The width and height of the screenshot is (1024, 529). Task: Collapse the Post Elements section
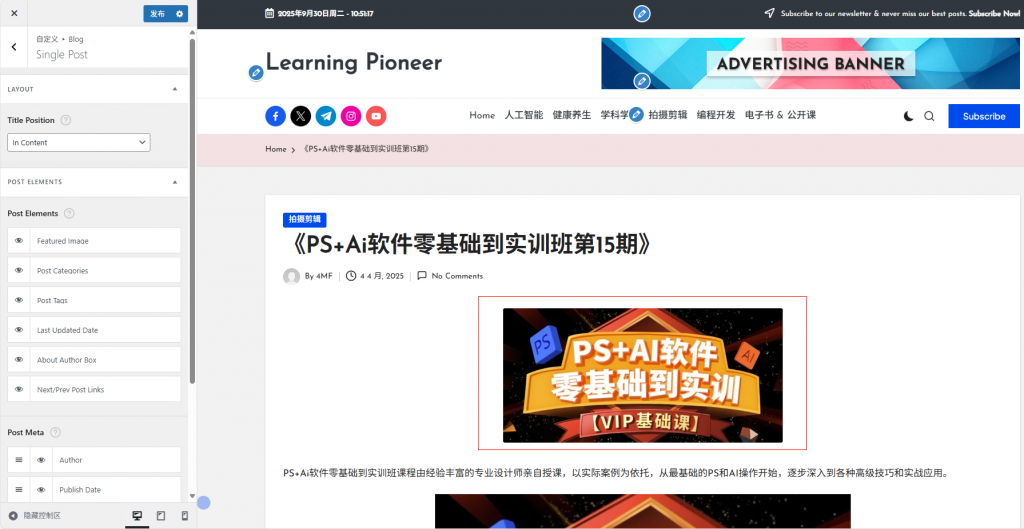tap(175, 182)
